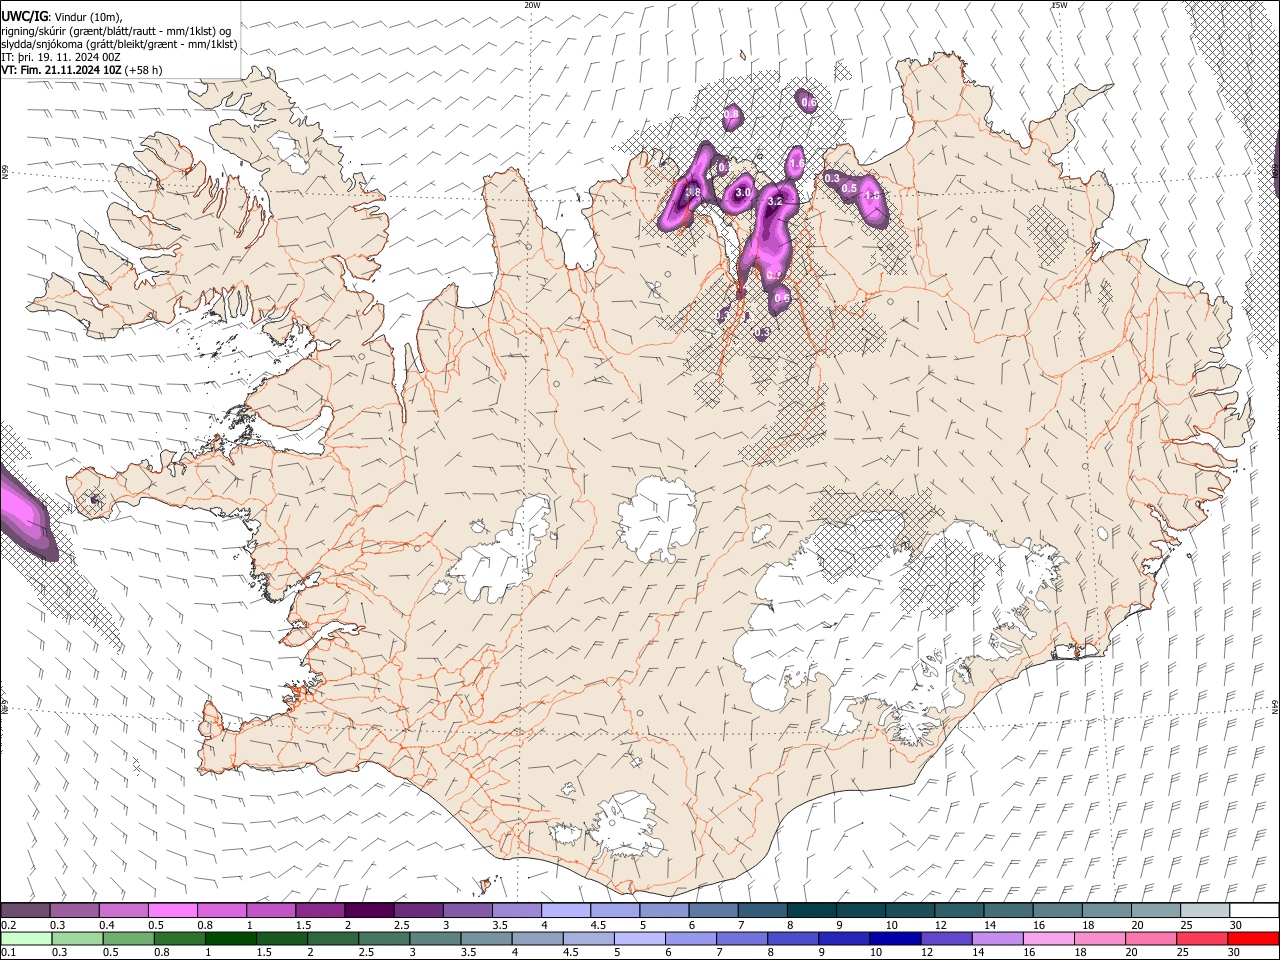Click snow scale swatch between 4 and 4.5
The image size is (1280, 960).
click(565, 911)
